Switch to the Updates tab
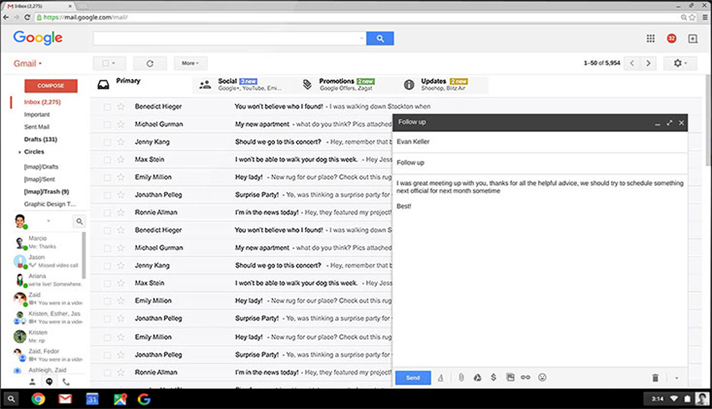Image resolution: width=712 pixels, height=409 pixels. (x=443, y=84)
